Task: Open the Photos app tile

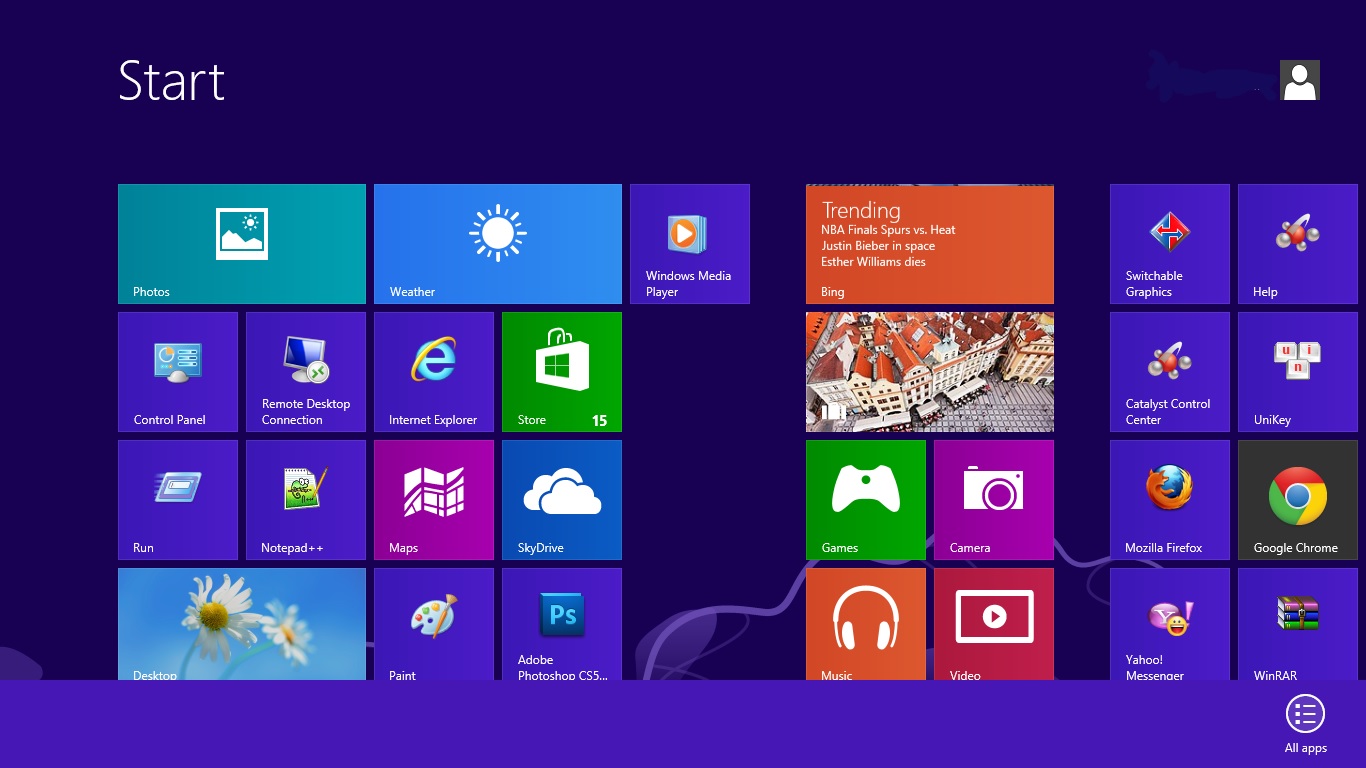Action: click(x=241, y=243)
